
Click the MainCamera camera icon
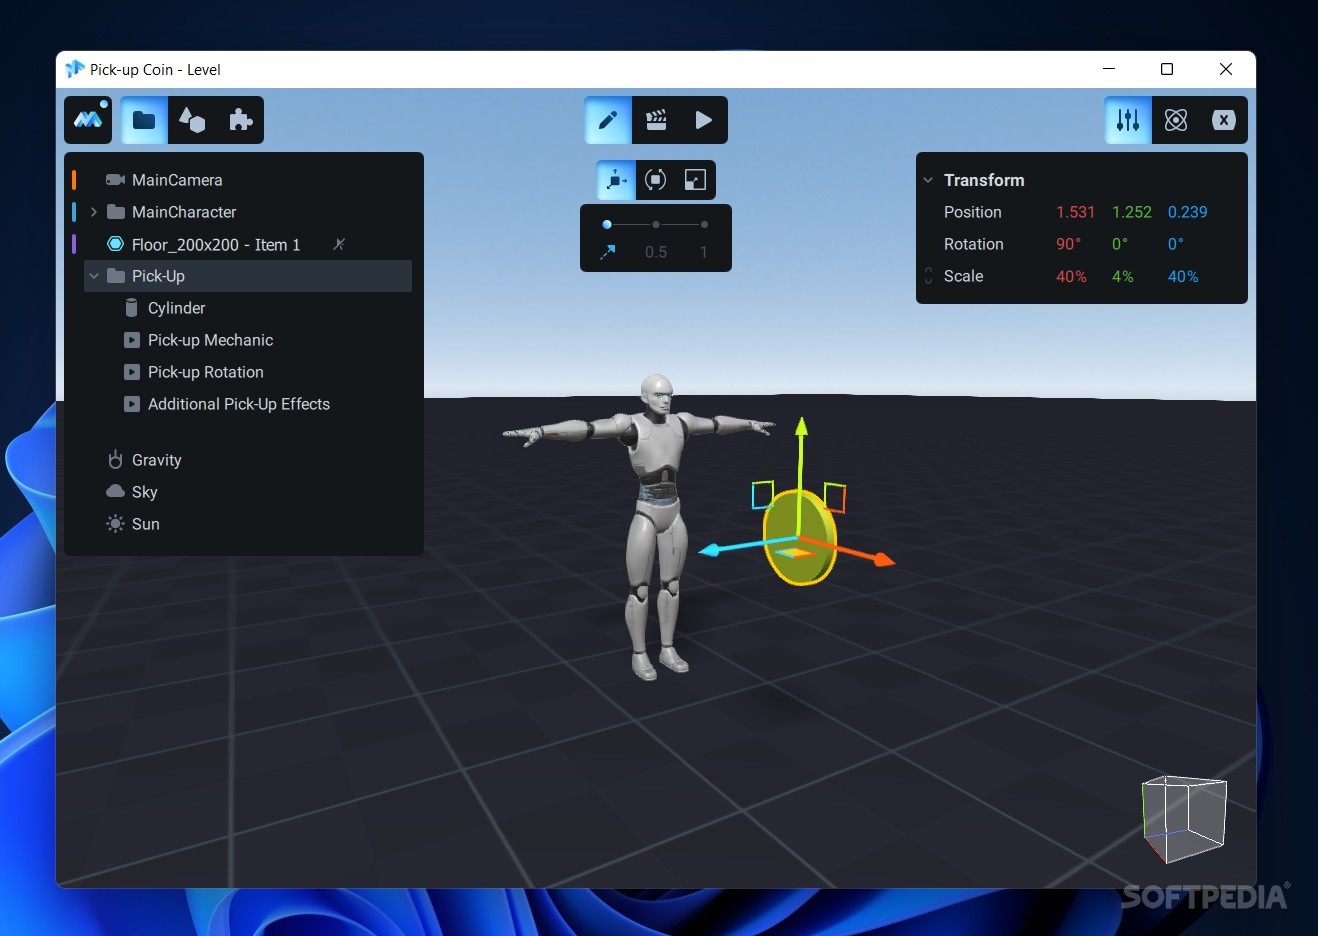[x=115, y=180]
